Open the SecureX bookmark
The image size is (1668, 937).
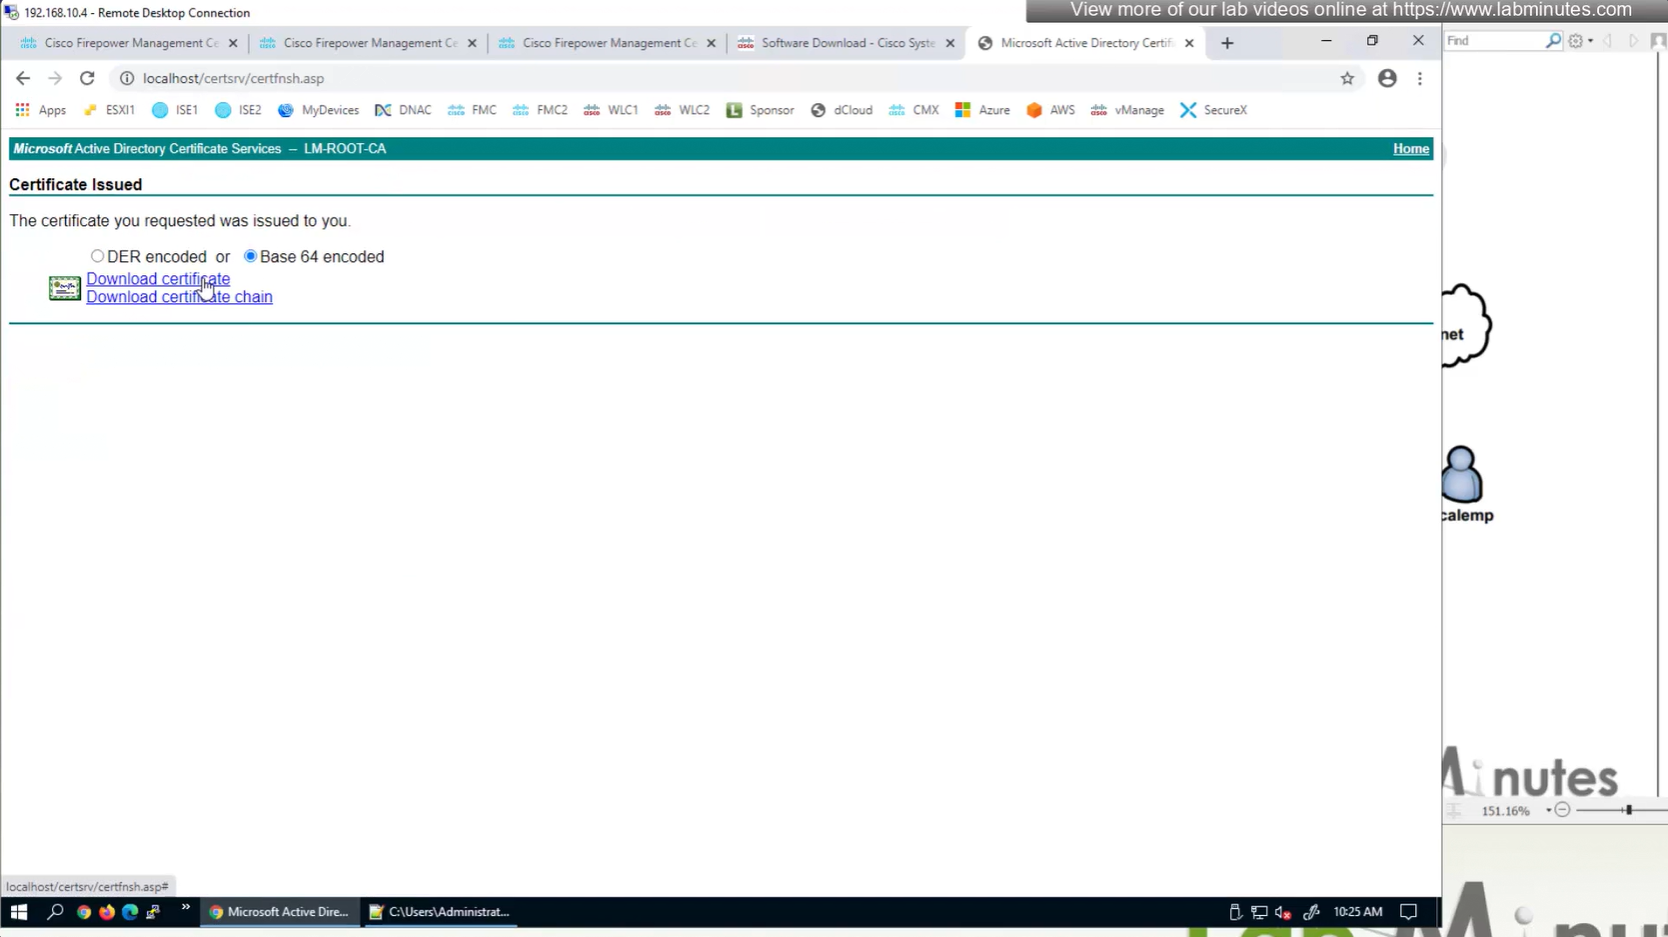pyautogui.click(x=1213, y=110)
